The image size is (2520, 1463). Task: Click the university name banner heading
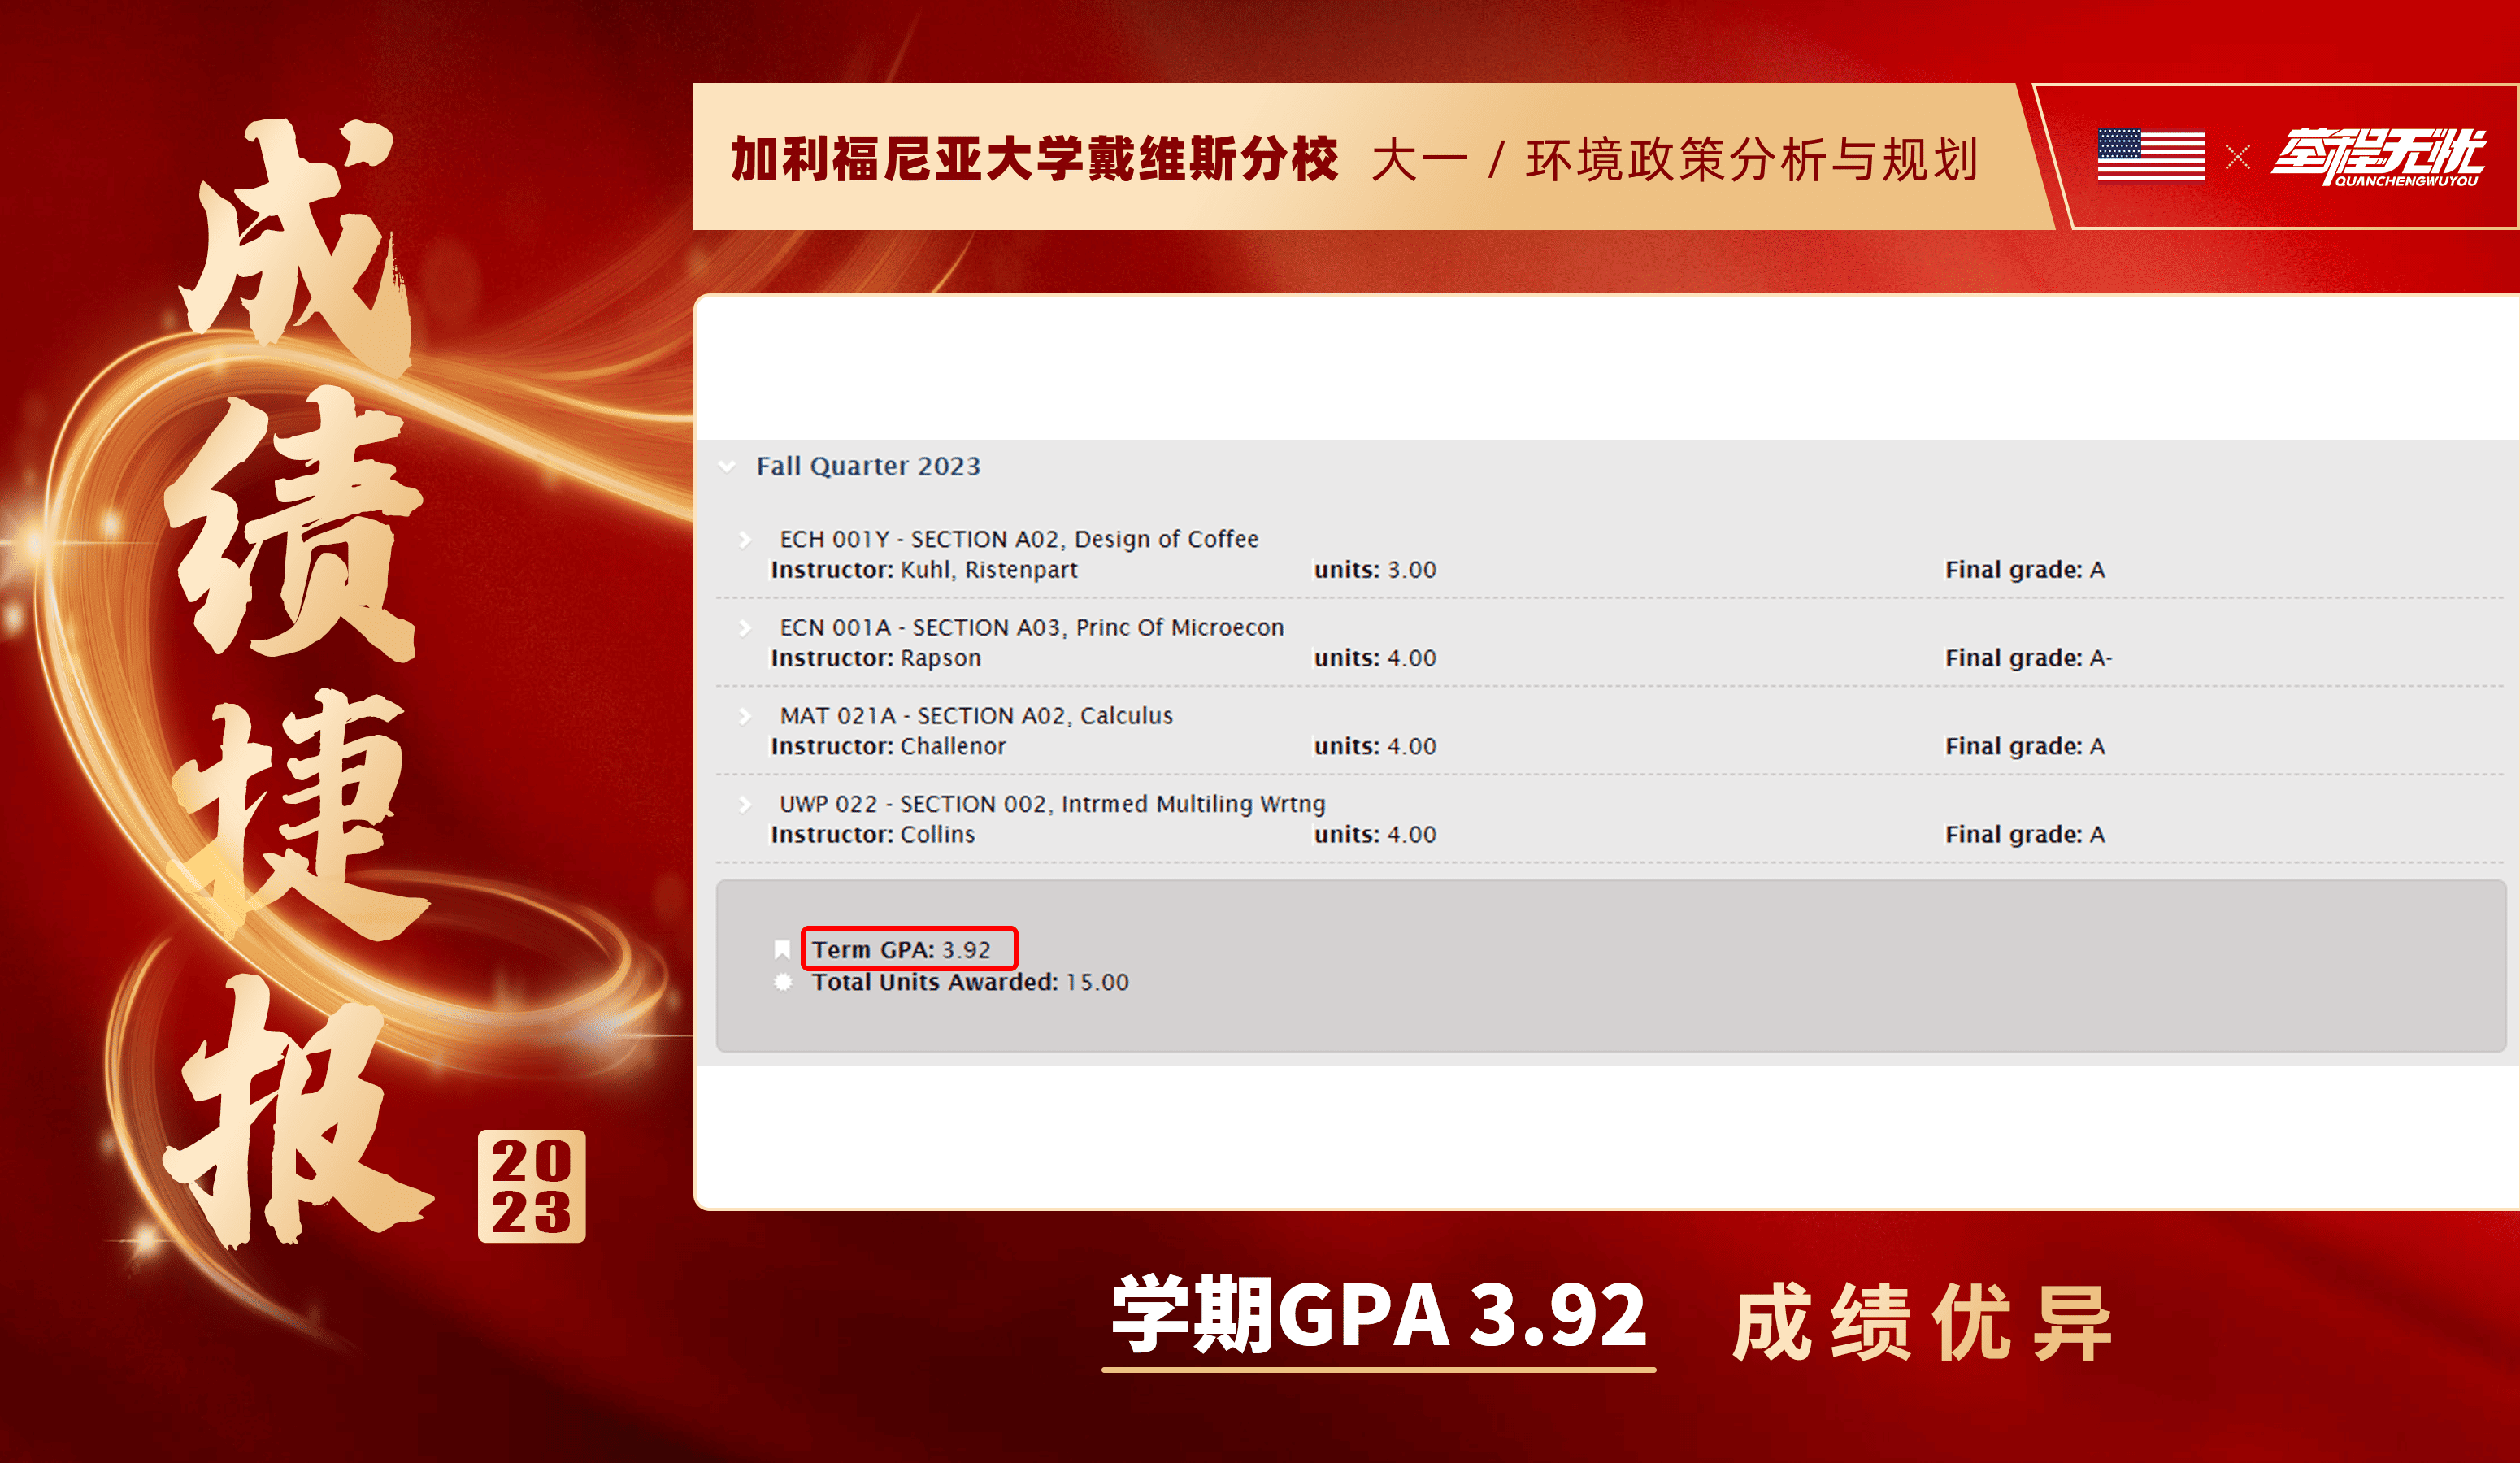pos(1034,159)
